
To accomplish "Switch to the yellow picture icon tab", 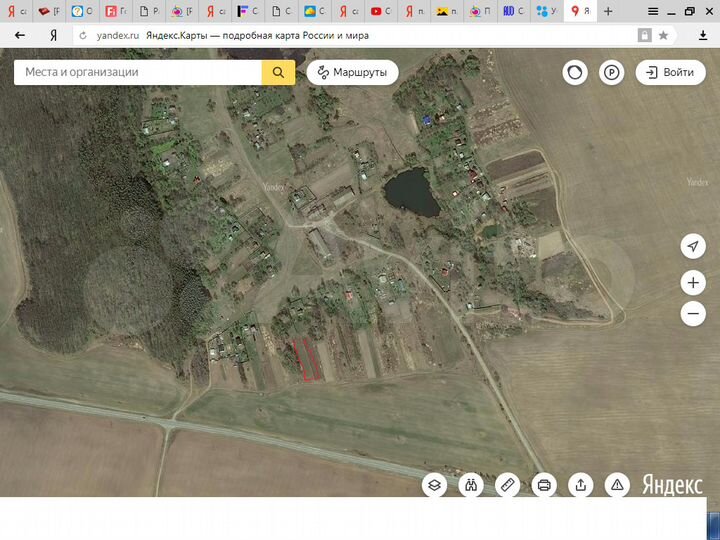I will tap(447, 11).
